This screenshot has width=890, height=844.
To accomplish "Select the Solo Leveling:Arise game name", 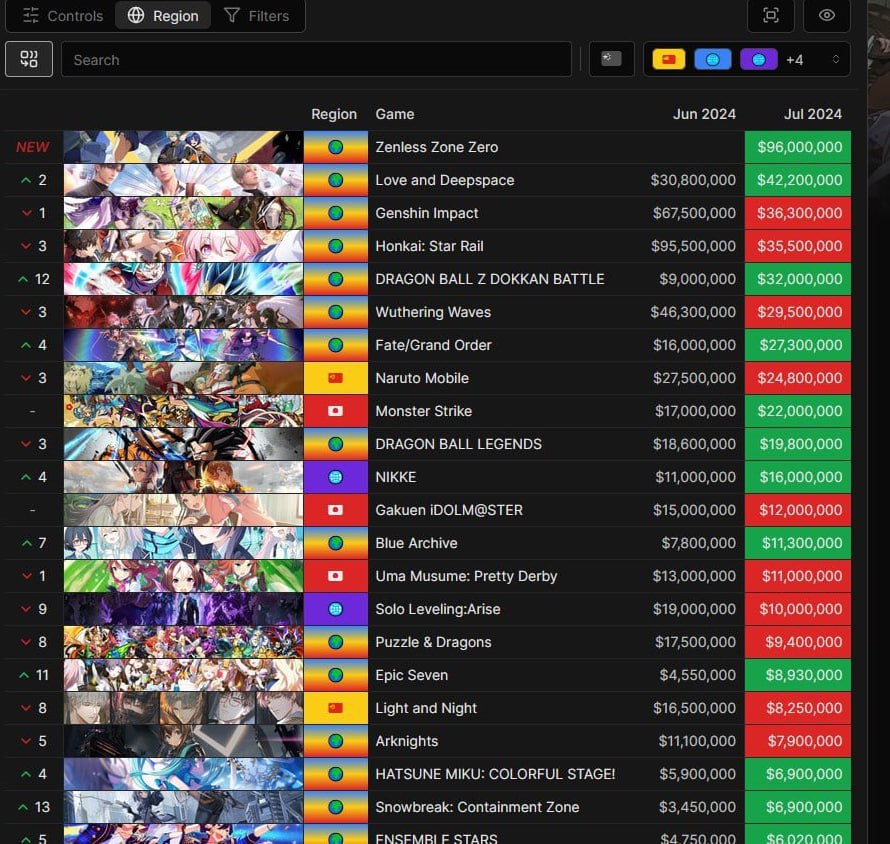I will point(438,608).
